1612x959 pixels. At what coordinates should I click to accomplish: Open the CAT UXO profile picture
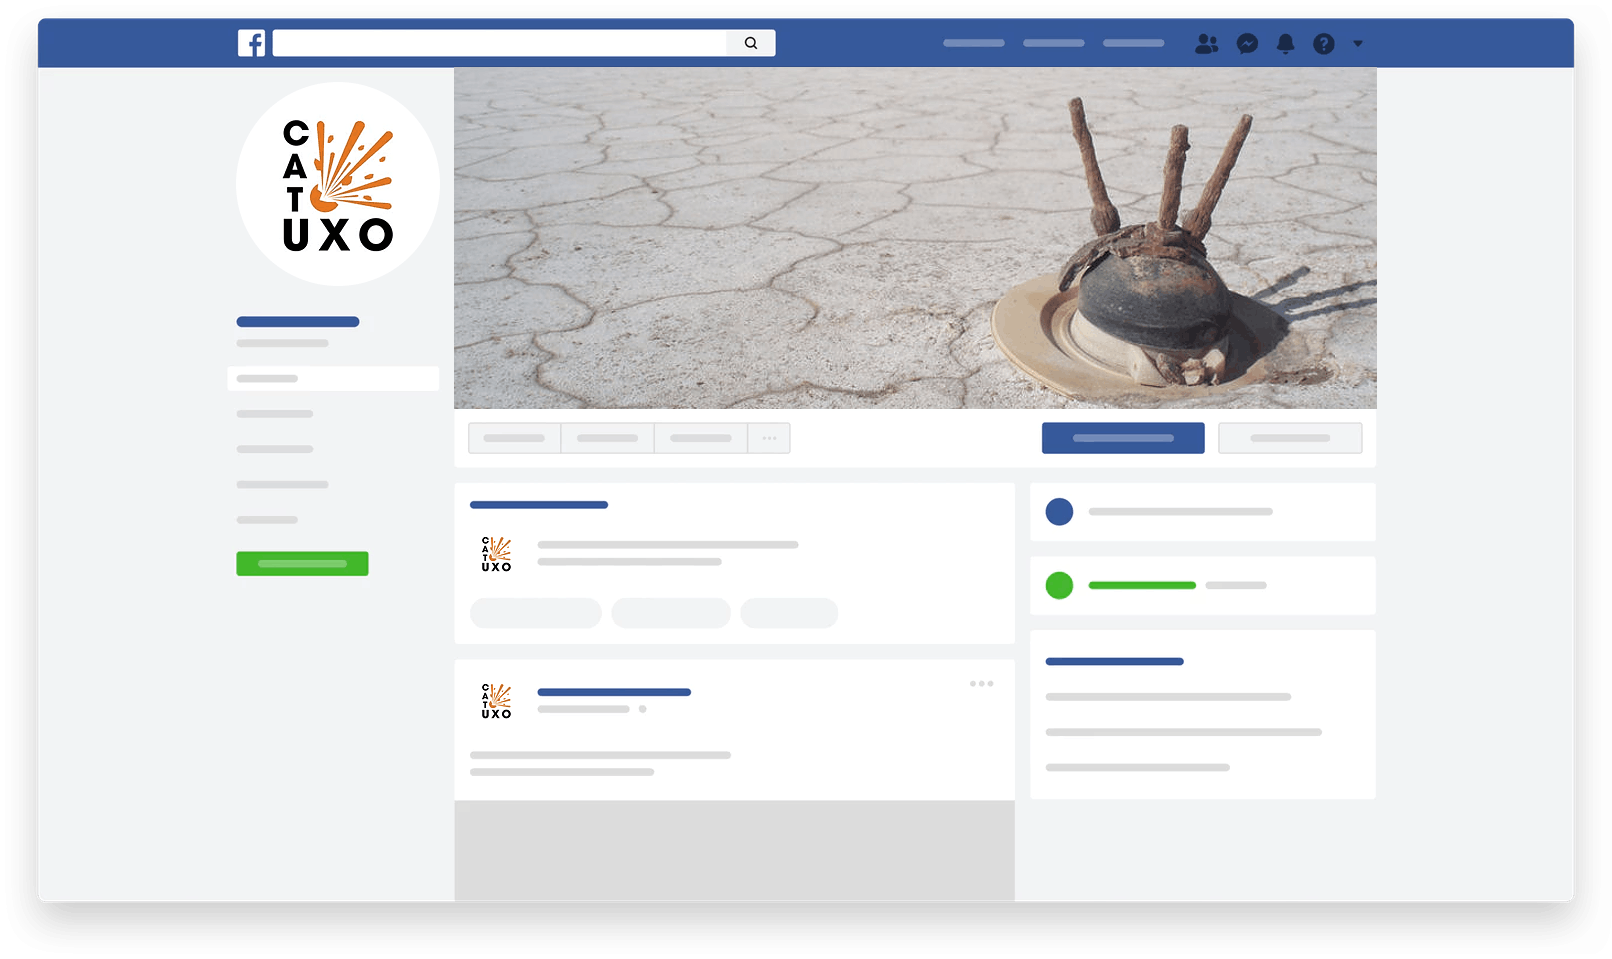point(338,185)
